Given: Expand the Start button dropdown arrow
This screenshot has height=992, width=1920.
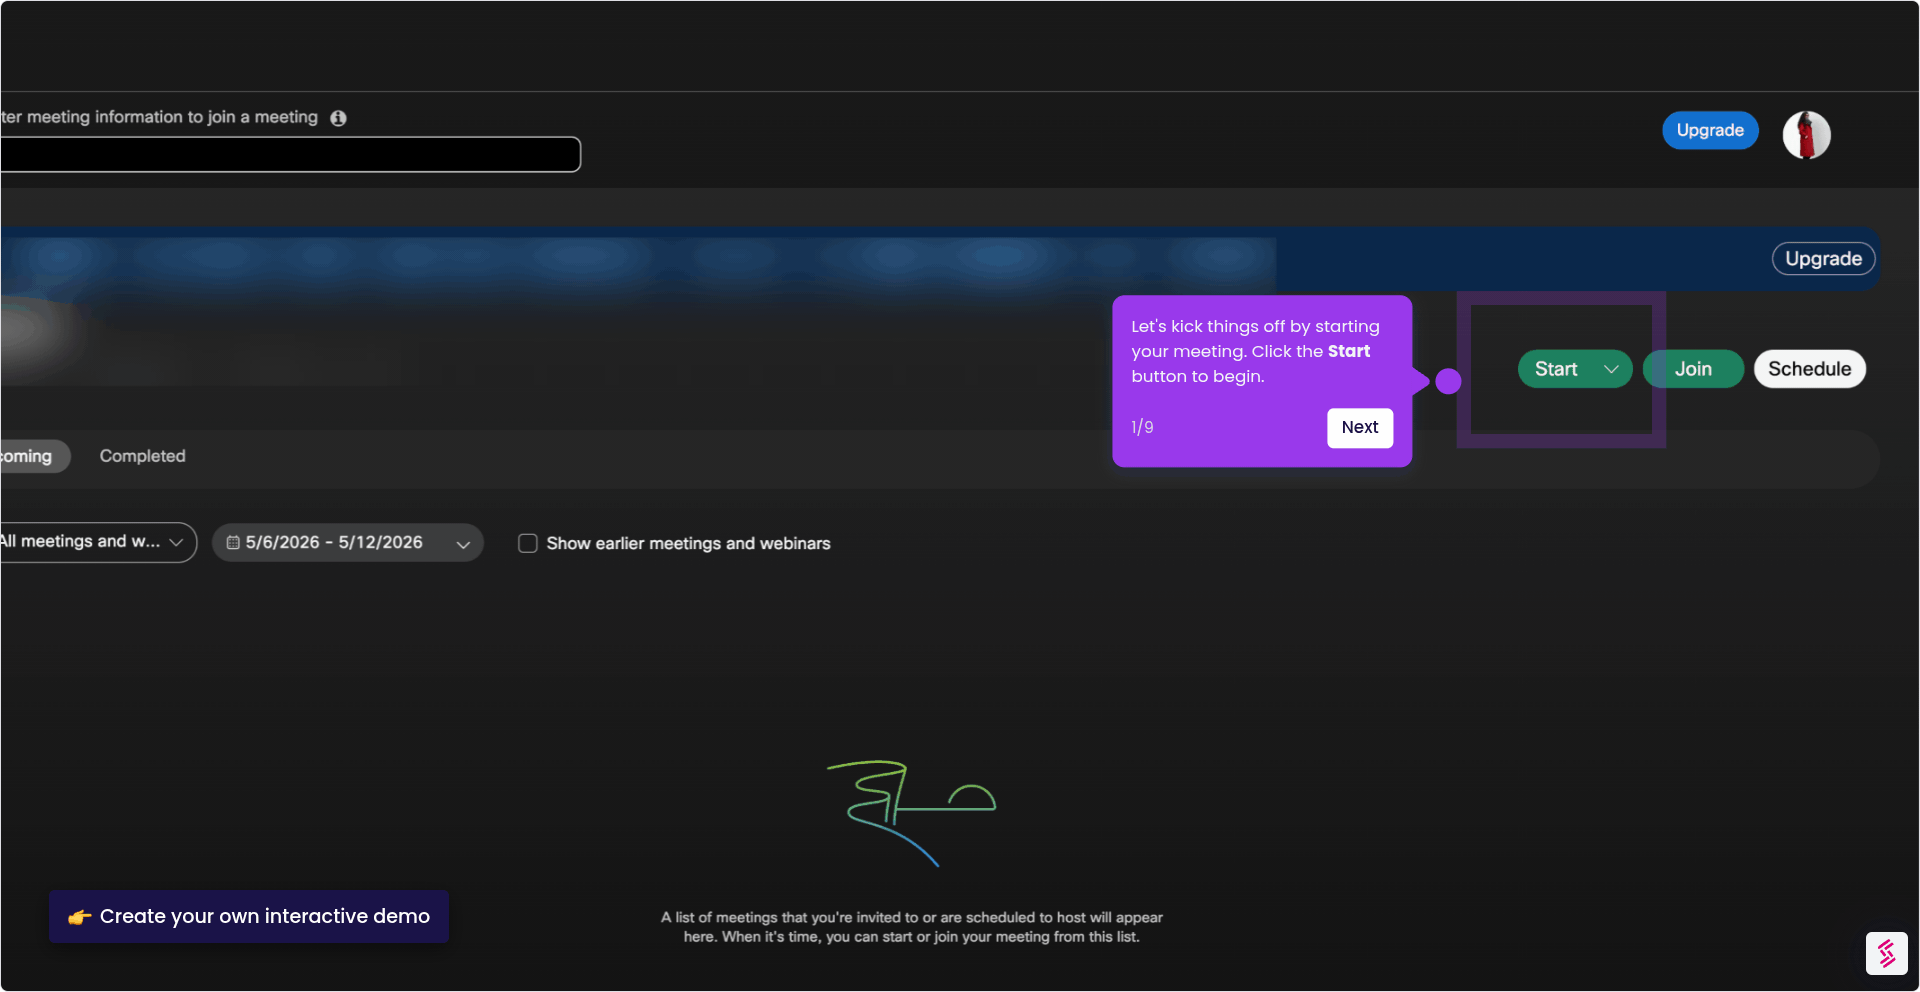Looking at the screenshot, I should coord(1611,369).
